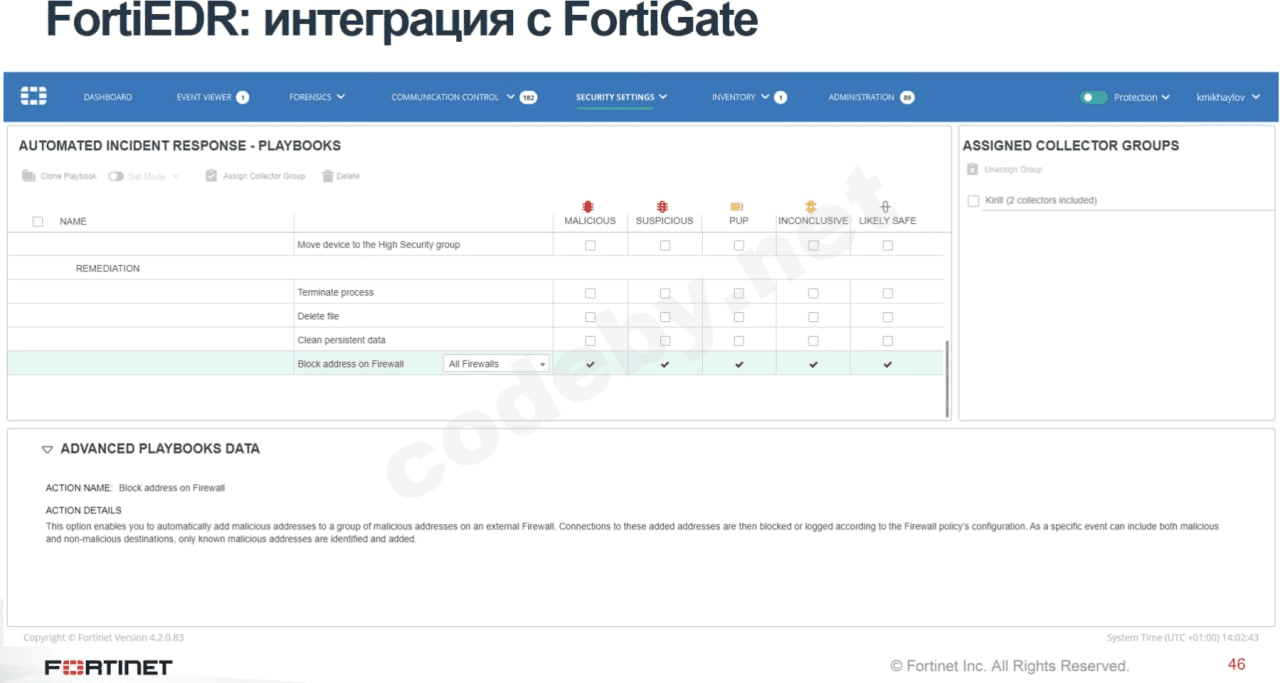
Task: Open the Set Mode dropdown arrow
Action: pos(176,176)
